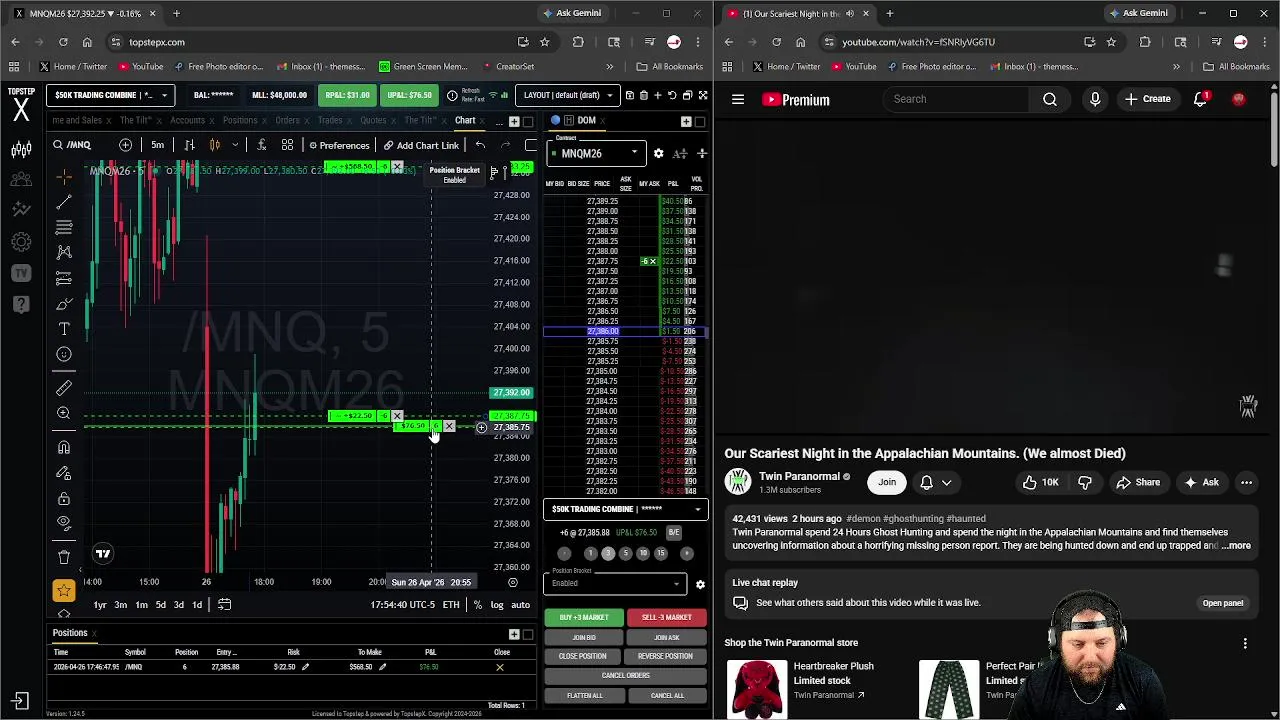Viewport: 1280px width, 720px height.
Task: Open settings gear in TopstepX left sidebar
Action: [21, 242]
